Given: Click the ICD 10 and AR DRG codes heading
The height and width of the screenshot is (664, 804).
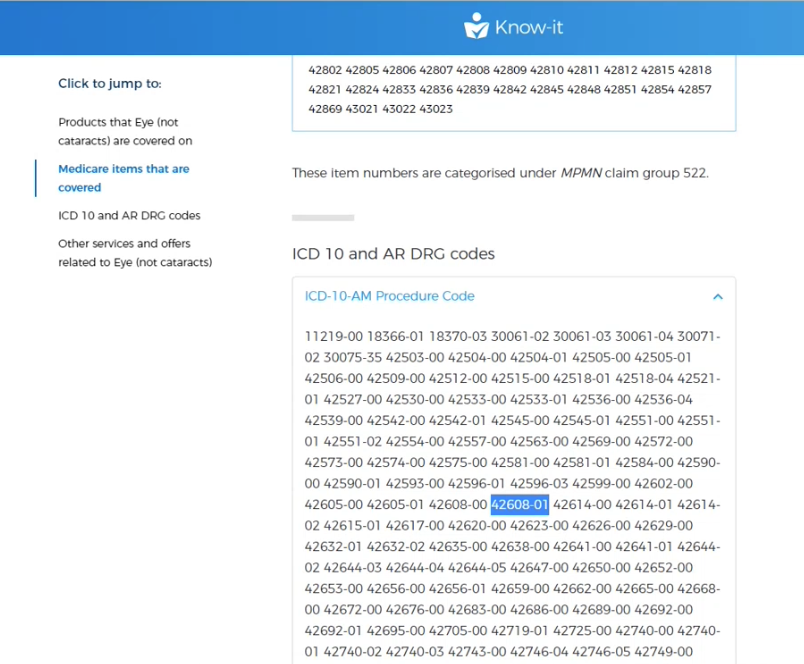Looking at the screenshot, I should pos(393,254).
